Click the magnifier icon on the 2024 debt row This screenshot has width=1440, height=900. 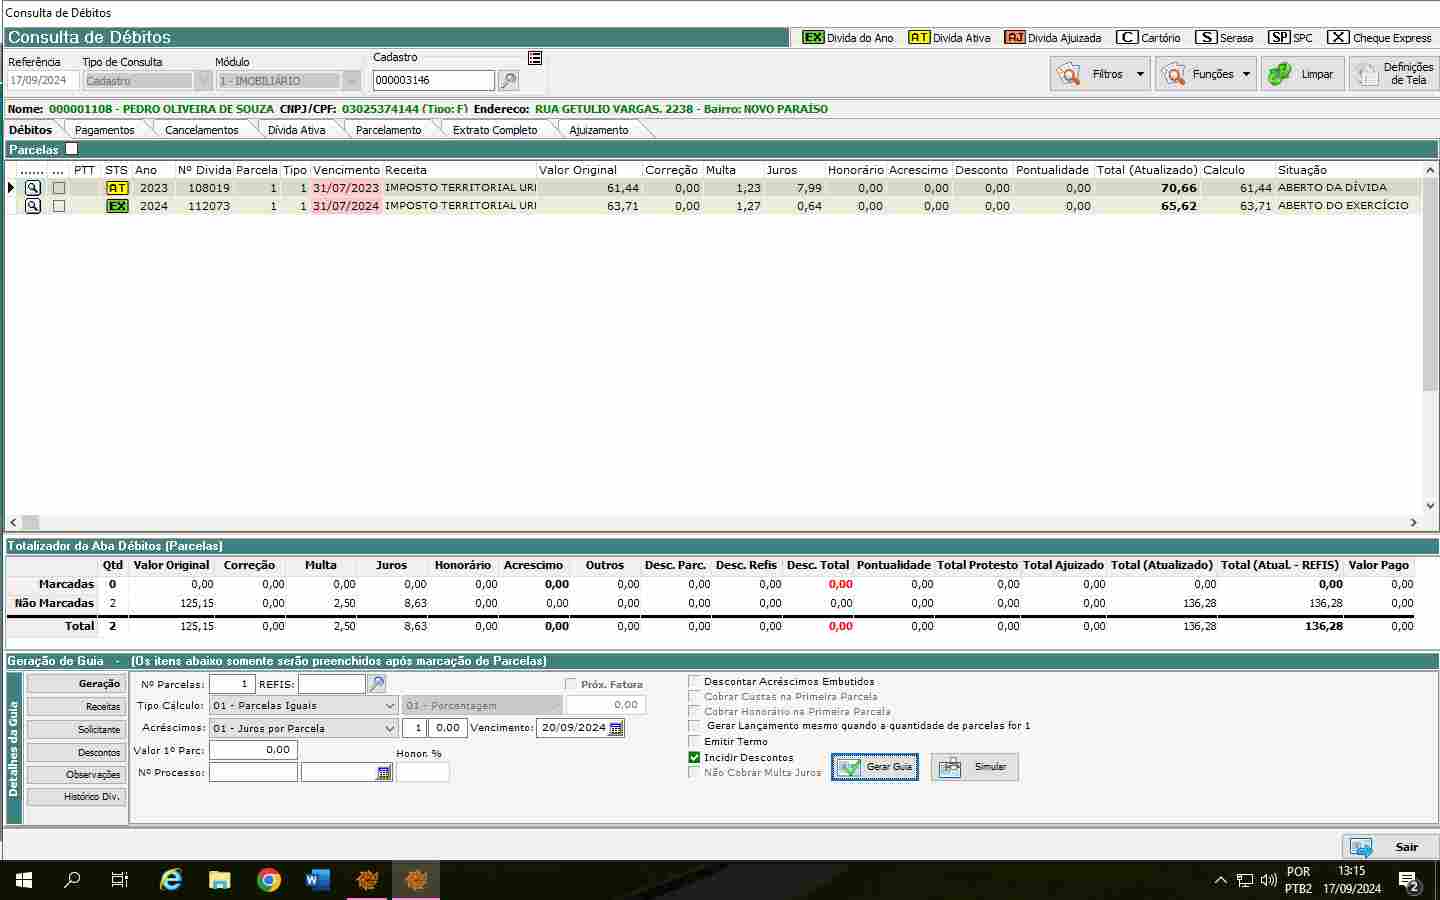[x=33, y=206]
